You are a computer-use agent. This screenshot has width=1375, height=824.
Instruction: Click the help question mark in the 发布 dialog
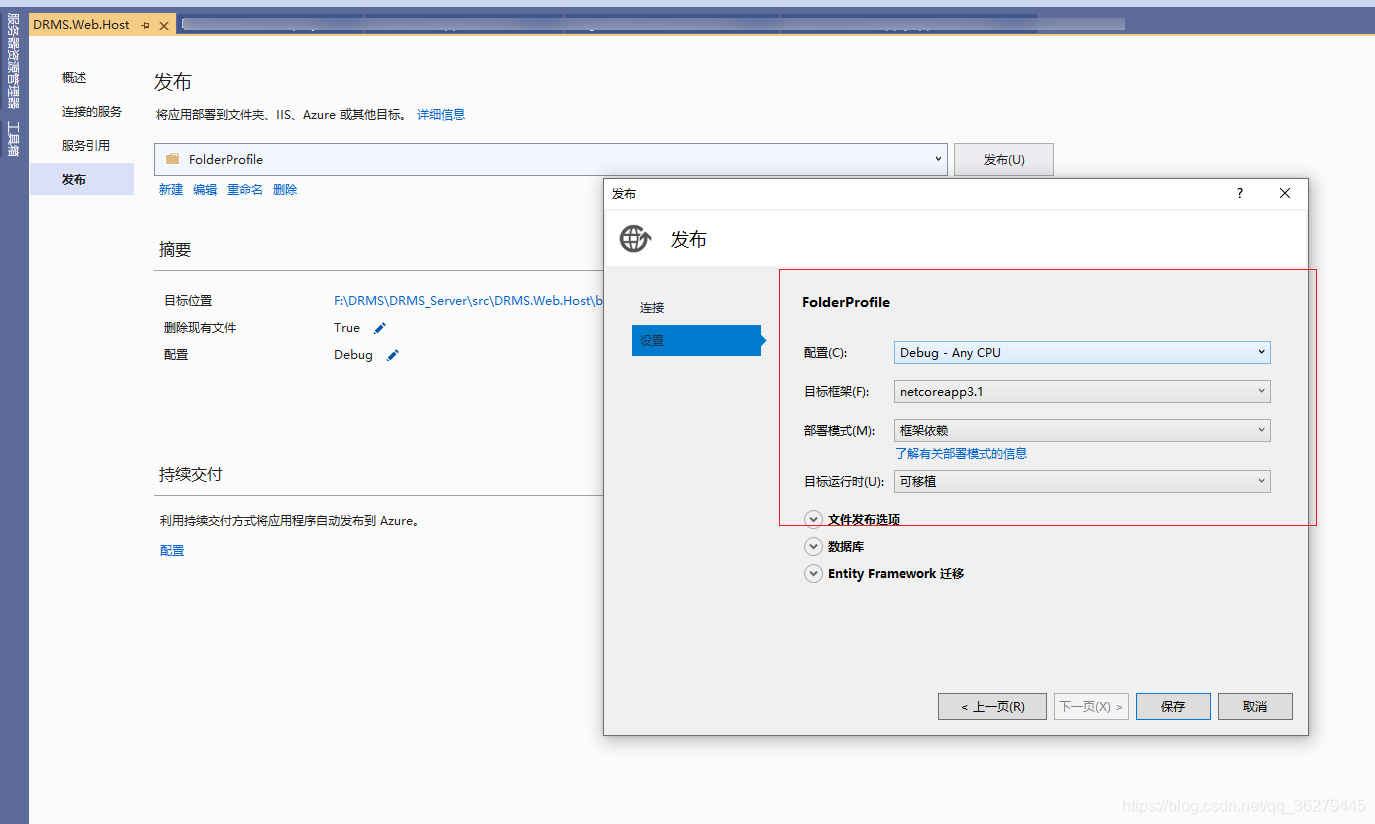pyautogui.click(x=1239, y=193)
